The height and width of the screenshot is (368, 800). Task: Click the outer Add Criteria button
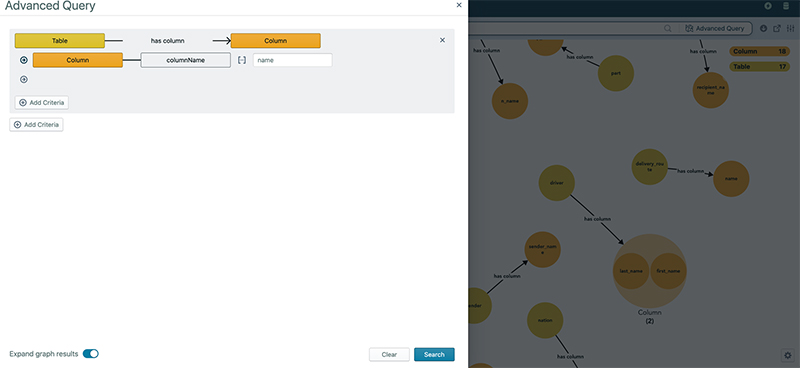click(36, 125)
